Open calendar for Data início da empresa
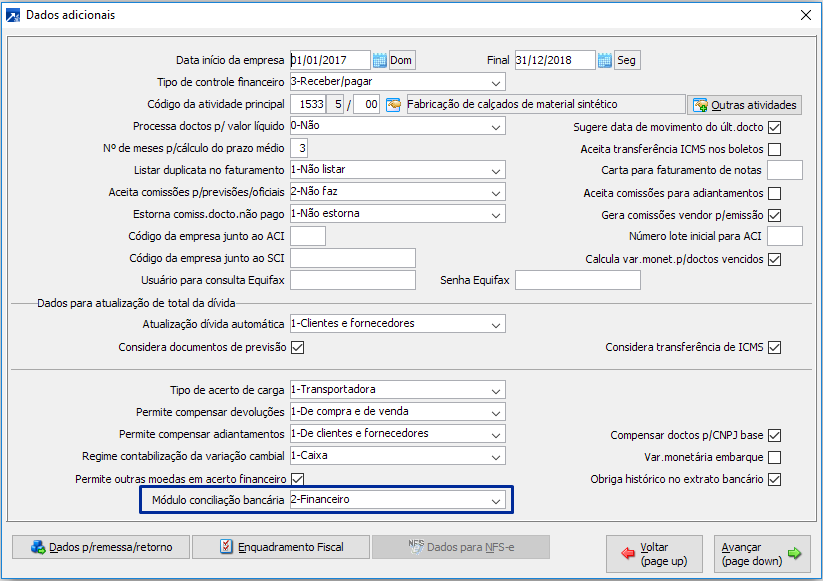 coord(379,60)
